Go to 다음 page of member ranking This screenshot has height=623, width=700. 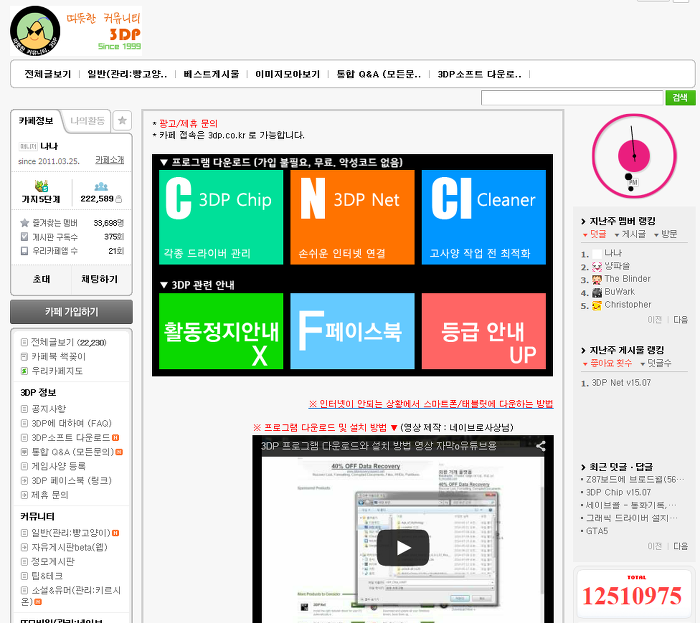[680, 320]
